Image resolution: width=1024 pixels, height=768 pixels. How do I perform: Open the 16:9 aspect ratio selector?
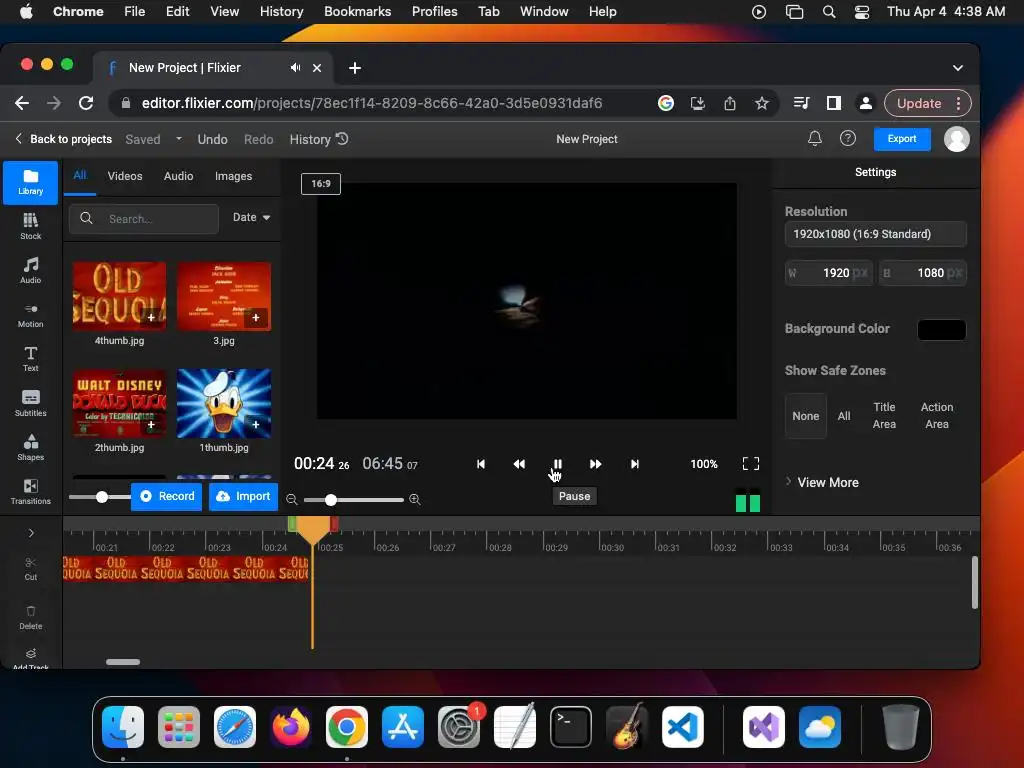pos(321,184)
